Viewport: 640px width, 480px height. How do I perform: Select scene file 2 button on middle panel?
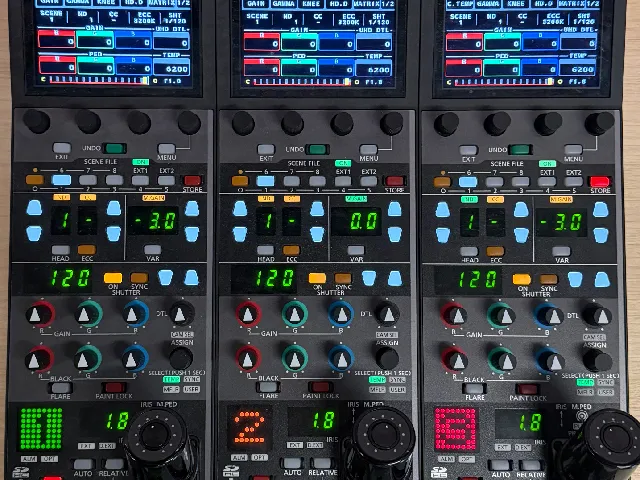point(291,181)
